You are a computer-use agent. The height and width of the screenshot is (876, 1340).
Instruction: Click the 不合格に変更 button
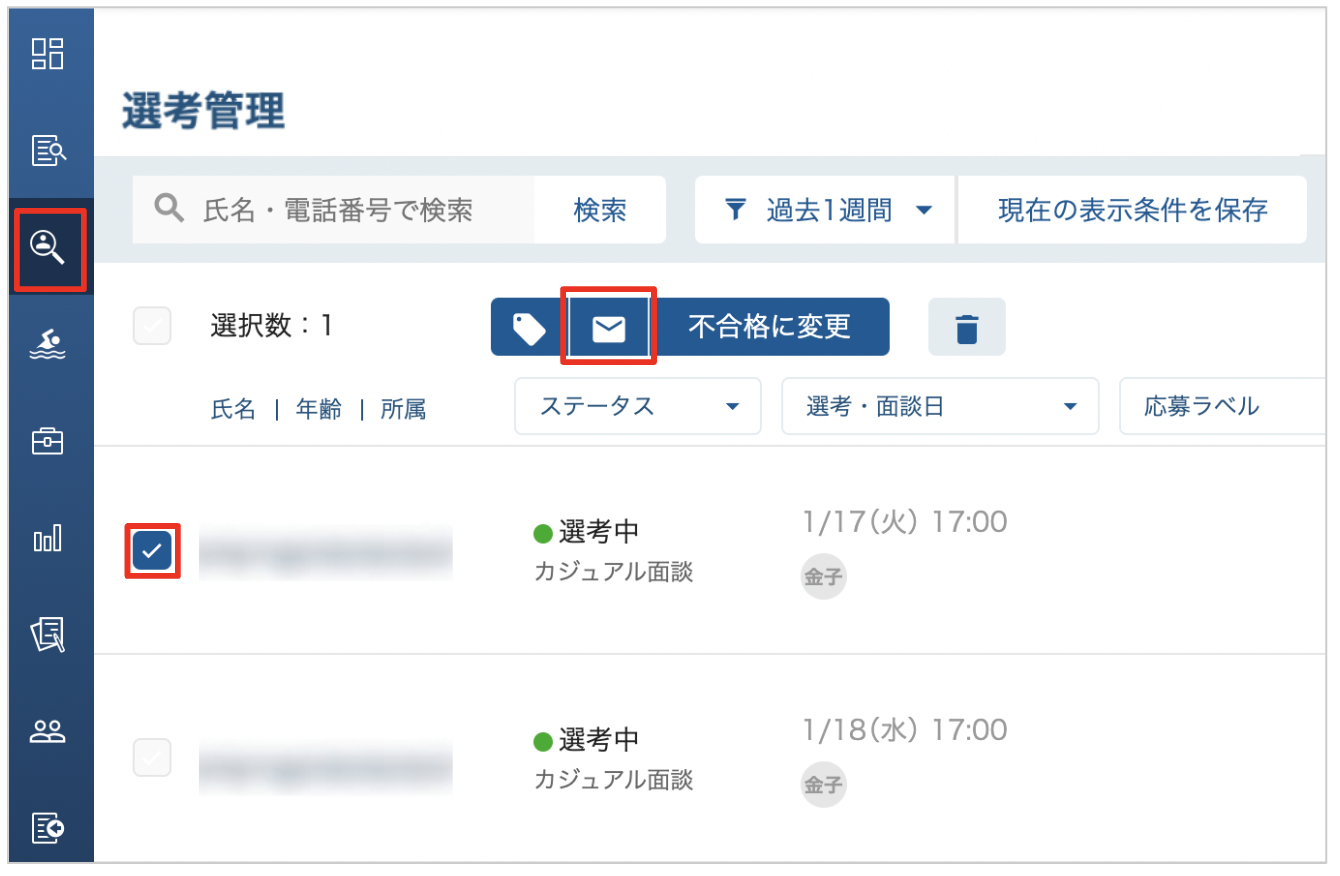769,327
